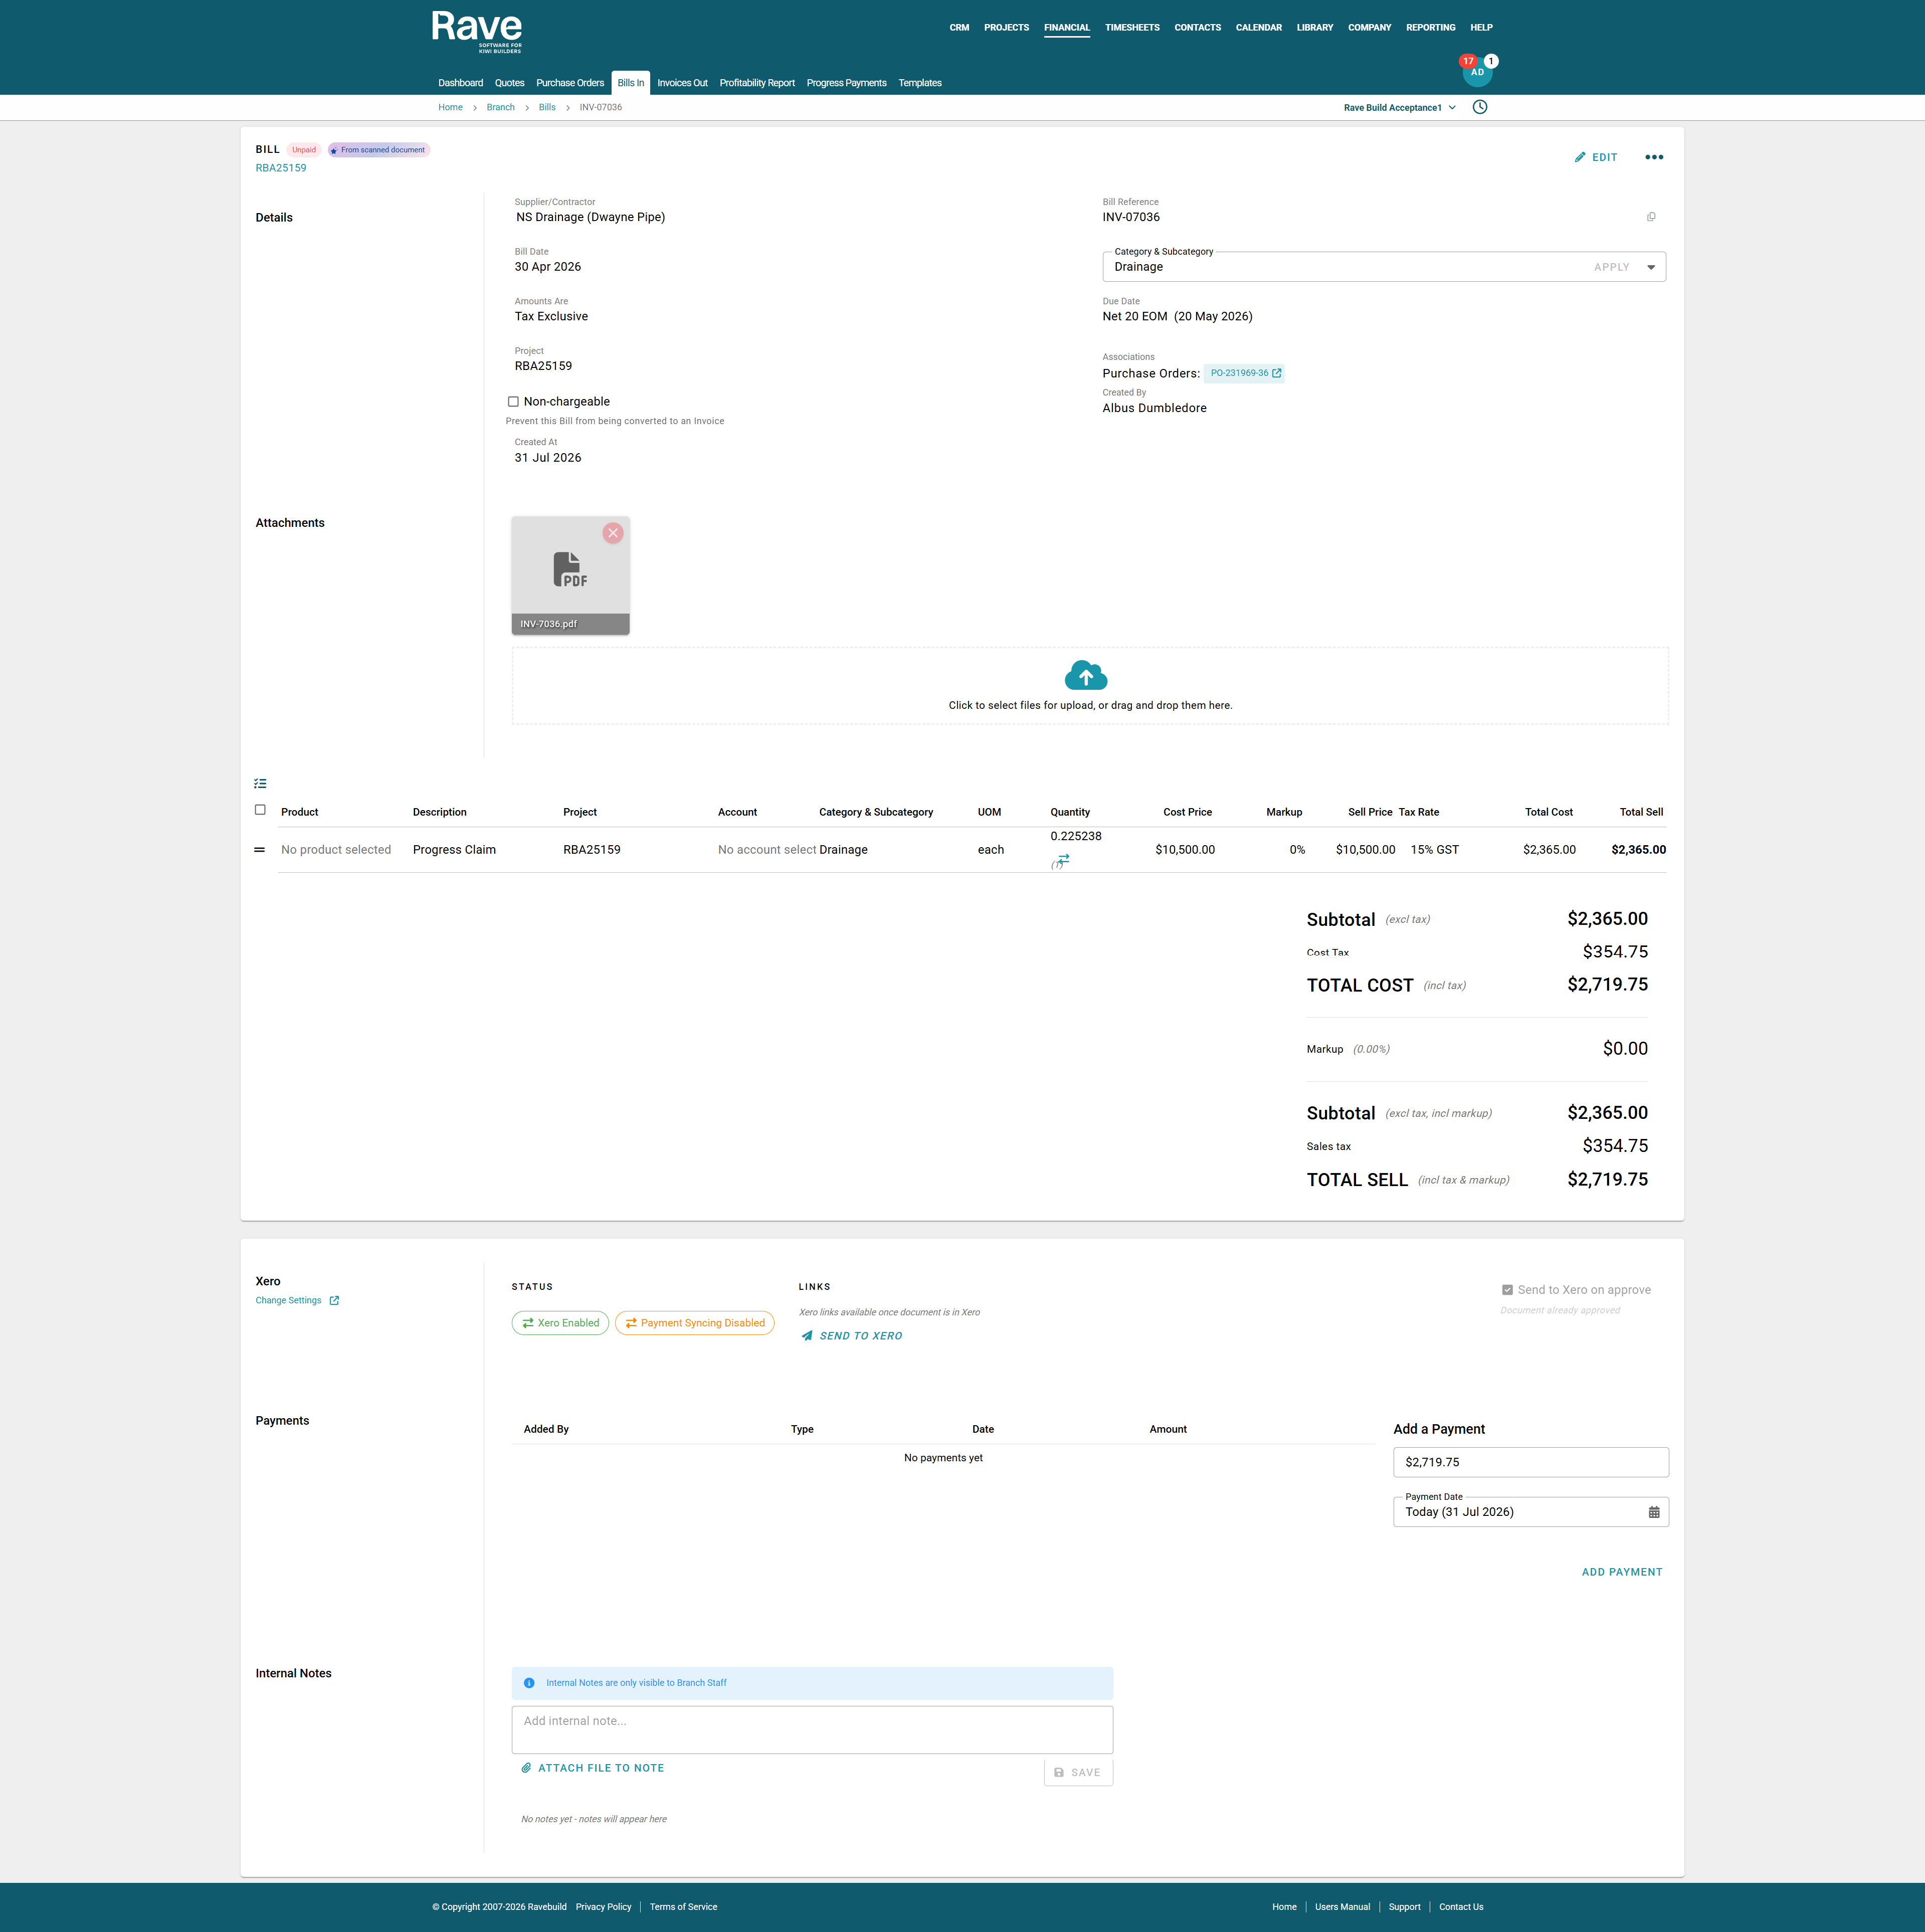Switch to the Dashboard tab
Image resolution: width=1925 pixels, height=1932 pixels.
(460, 83)
